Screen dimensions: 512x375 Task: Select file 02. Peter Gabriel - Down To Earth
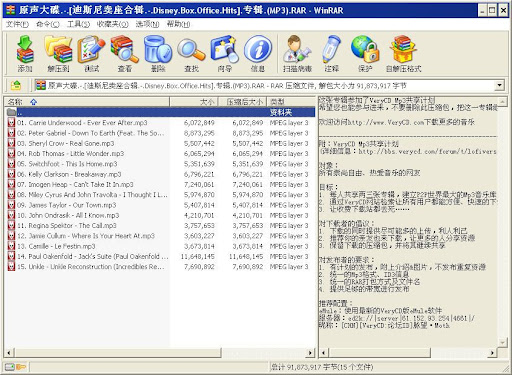[x=90, y=133]
